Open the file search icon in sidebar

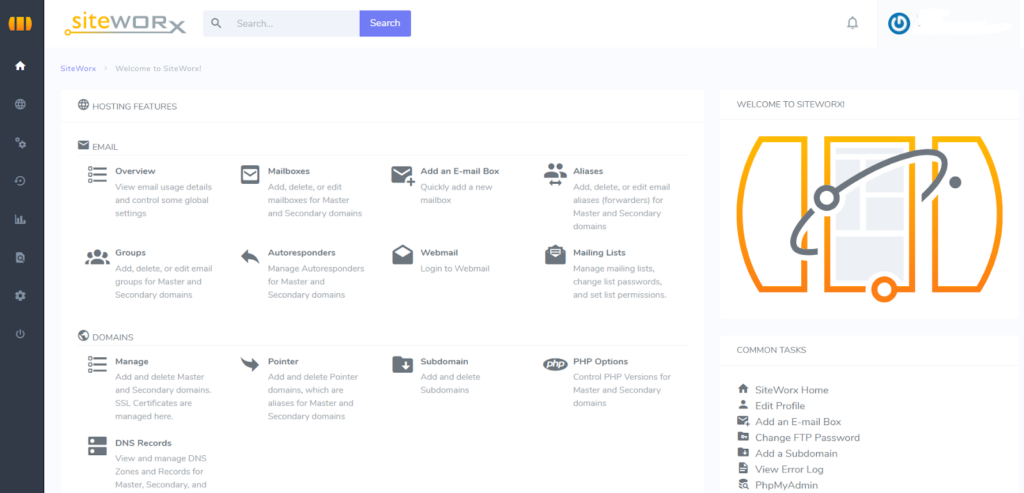click(x=20, y=257)
